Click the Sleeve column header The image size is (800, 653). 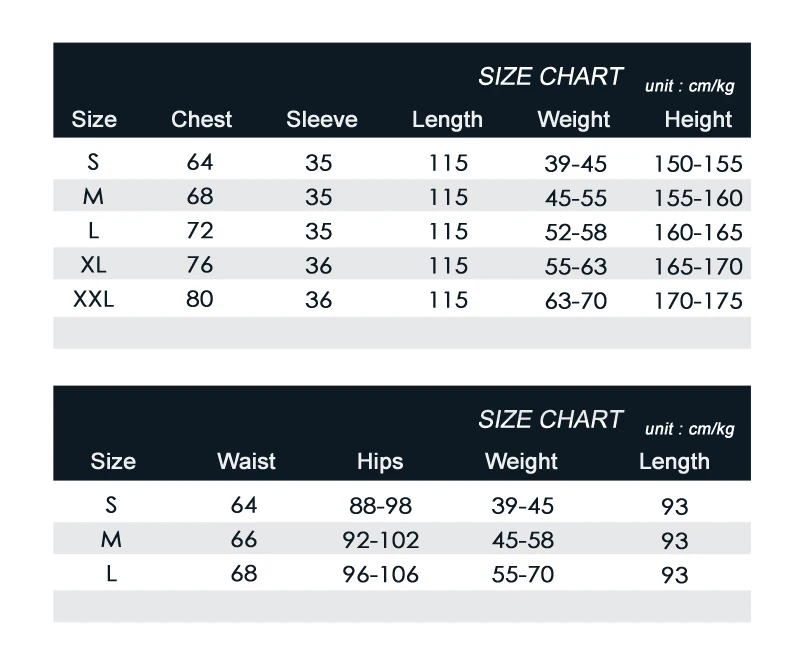322,119
